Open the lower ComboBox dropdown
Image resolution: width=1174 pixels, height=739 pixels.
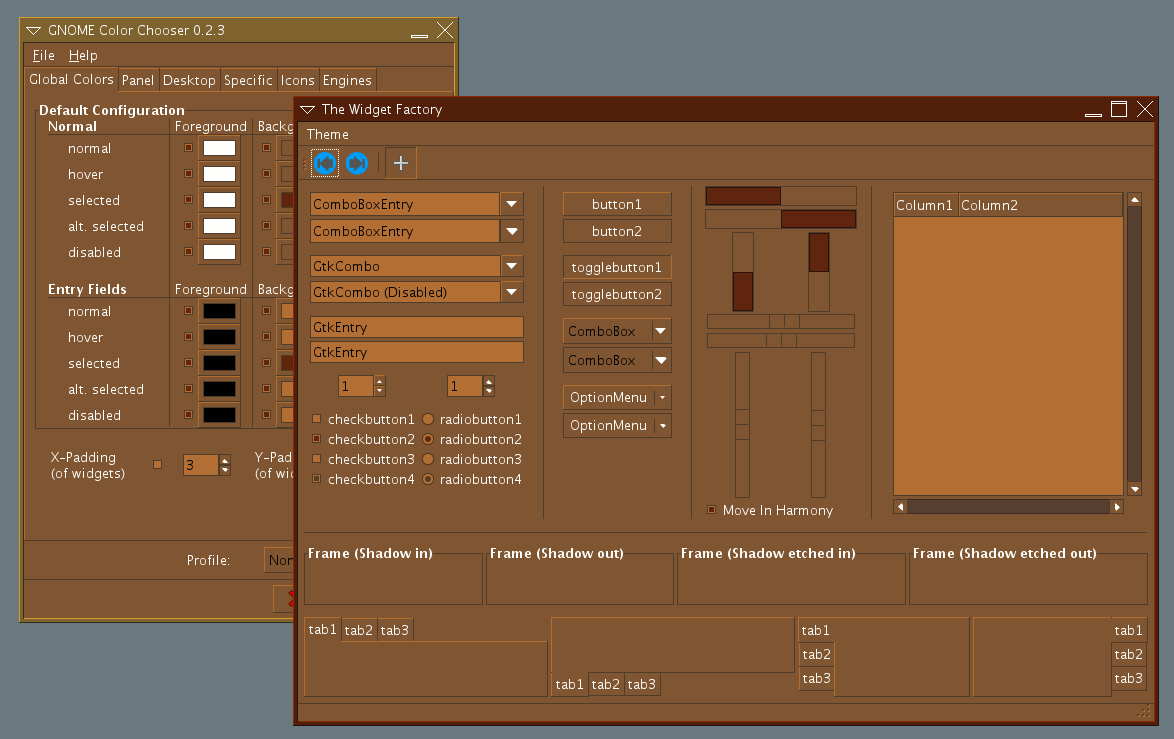(x=617, y=360)
